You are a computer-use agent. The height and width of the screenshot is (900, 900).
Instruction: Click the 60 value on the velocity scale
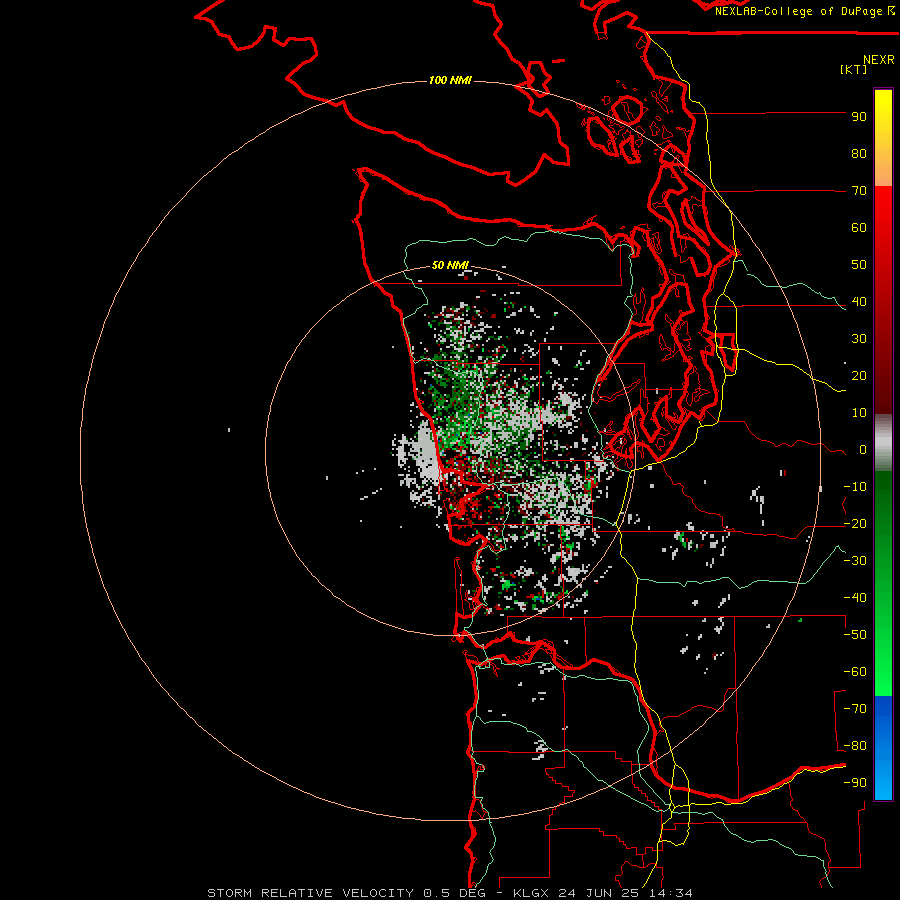pyautogui.click(x=859, y=228)
